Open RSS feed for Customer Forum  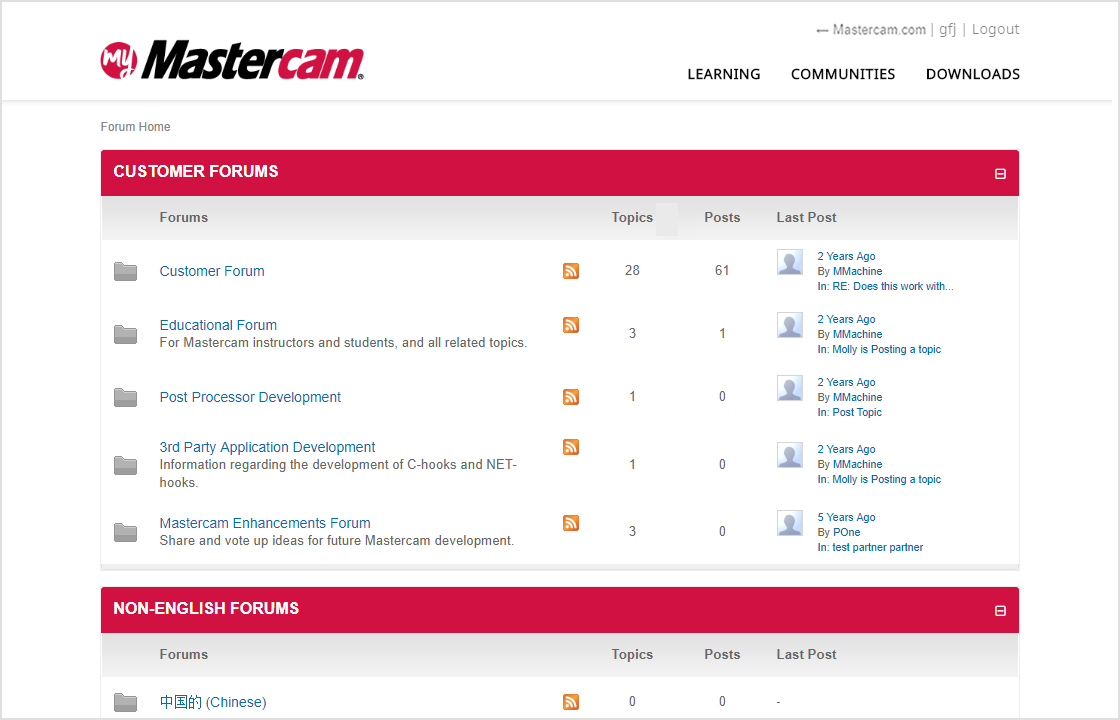(x=571, y=271)
